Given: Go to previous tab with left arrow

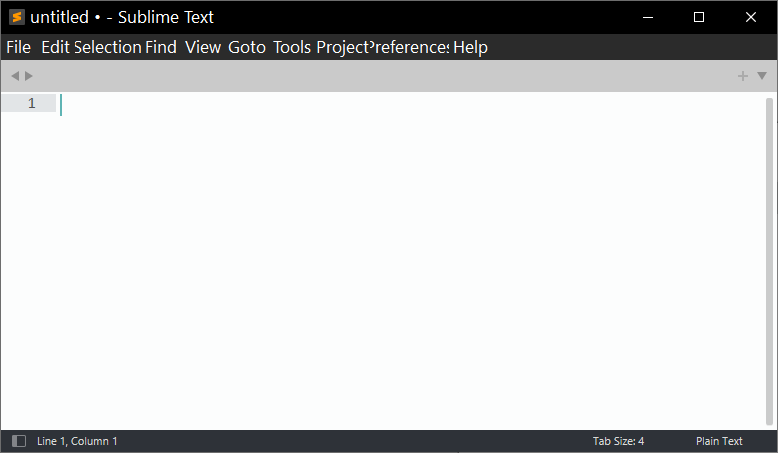Looking at the screenshot, I should (x=15, y=76).
